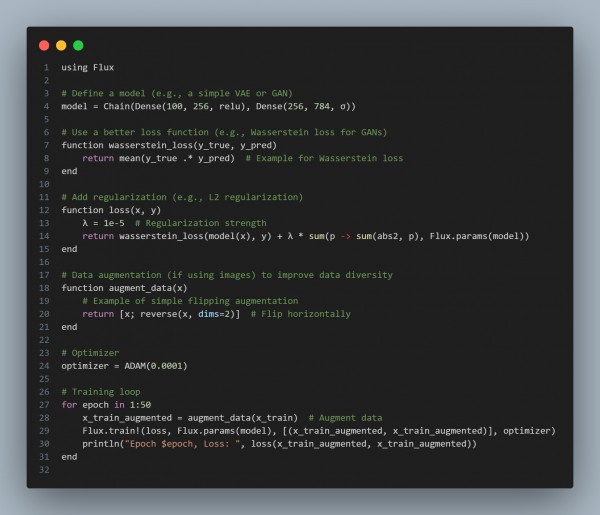600x515 pixels.
Task: Click 'Chain(' in the model definition
Action: tap(119, 106)
